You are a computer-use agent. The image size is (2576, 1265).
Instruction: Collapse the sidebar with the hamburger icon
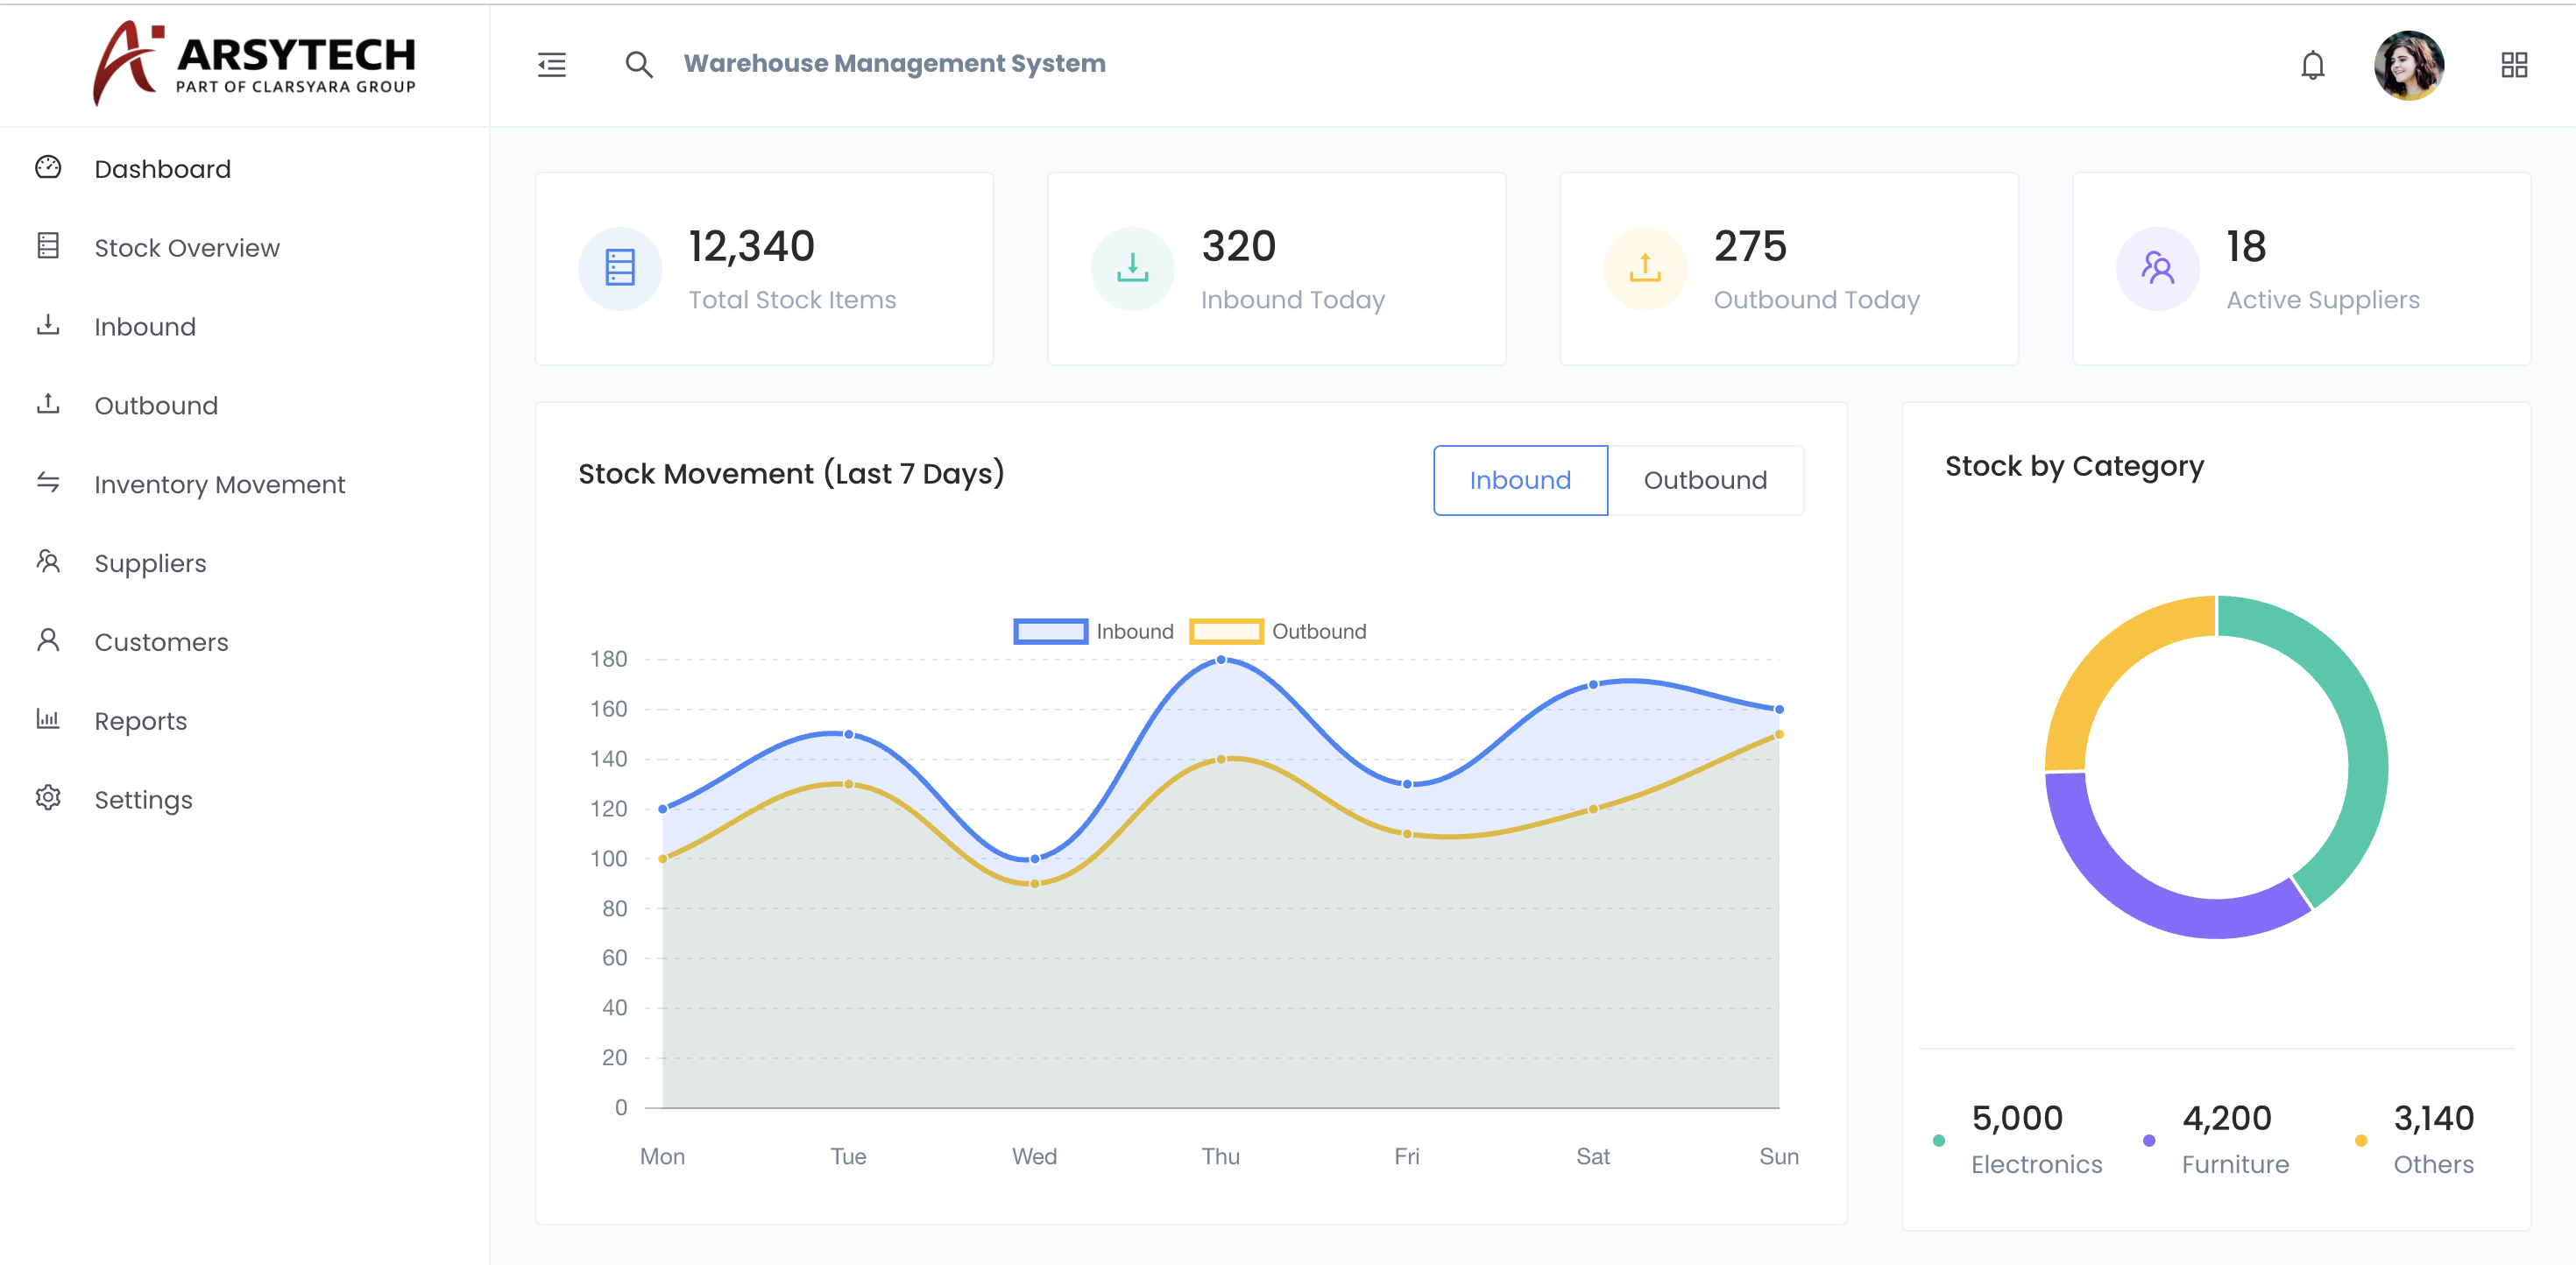pyautogui.click(x=551, y=65)
